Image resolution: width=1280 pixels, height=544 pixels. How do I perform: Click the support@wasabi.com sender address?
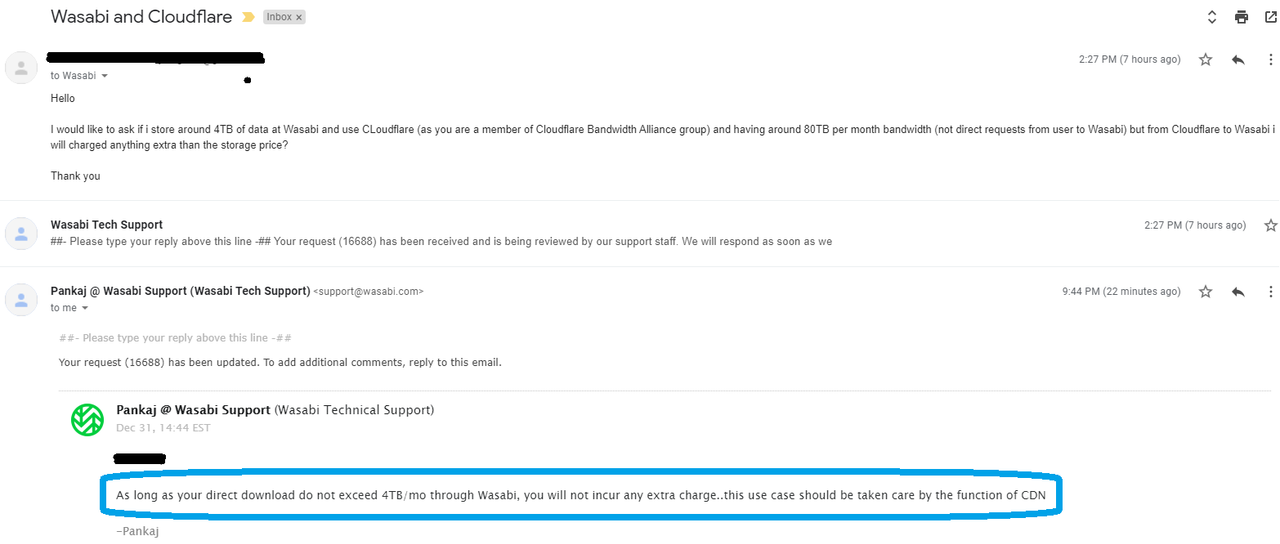click(368, 292)
